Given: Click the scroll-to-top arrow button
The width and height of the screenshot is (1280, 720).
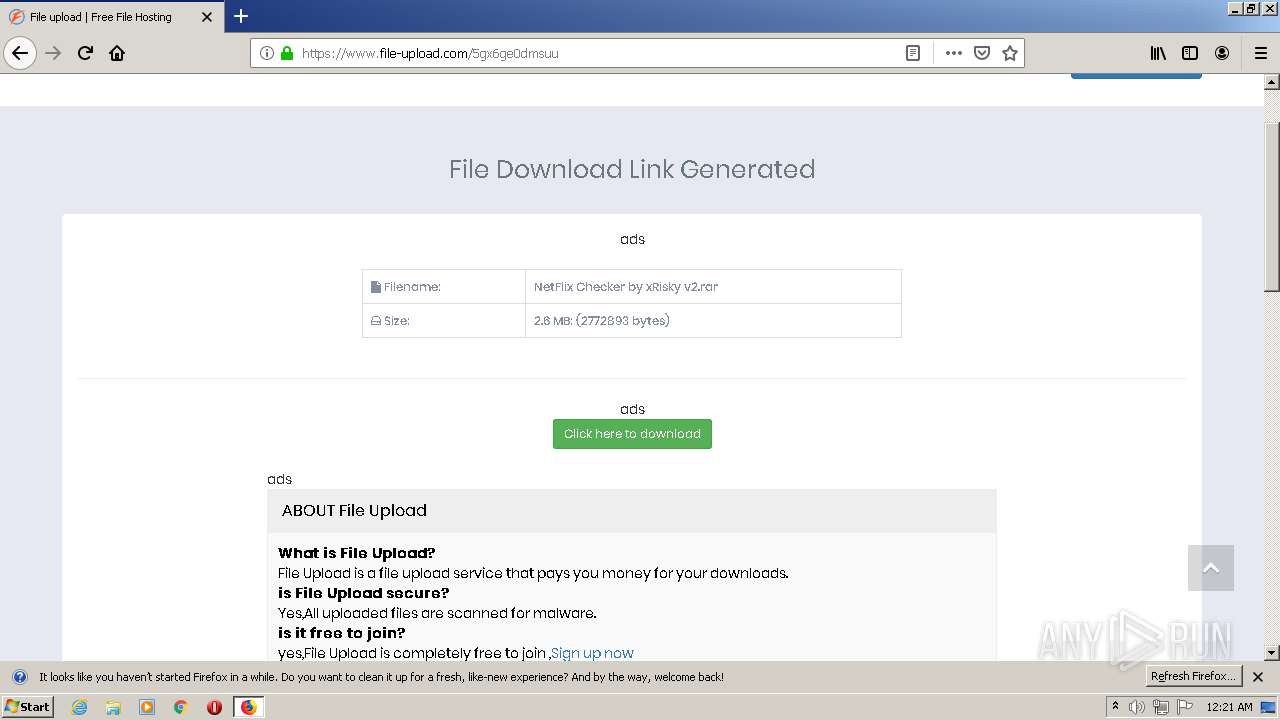Looking at the screenshot, I should tap(1211, 568).
